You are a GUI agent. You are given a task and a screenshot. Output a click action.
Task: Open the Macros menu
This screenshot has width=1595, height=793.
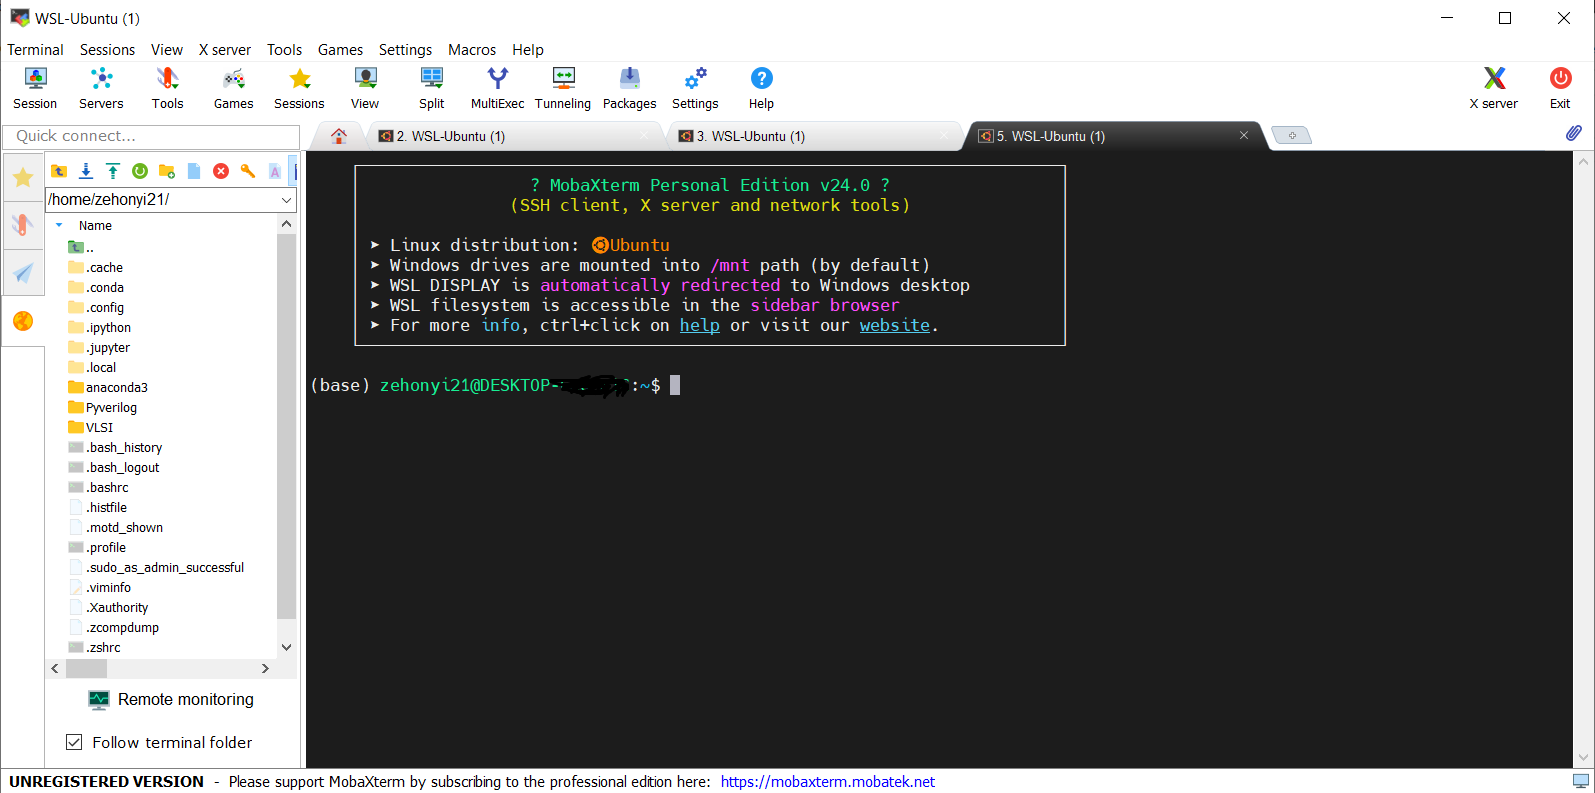pos(472,50)
